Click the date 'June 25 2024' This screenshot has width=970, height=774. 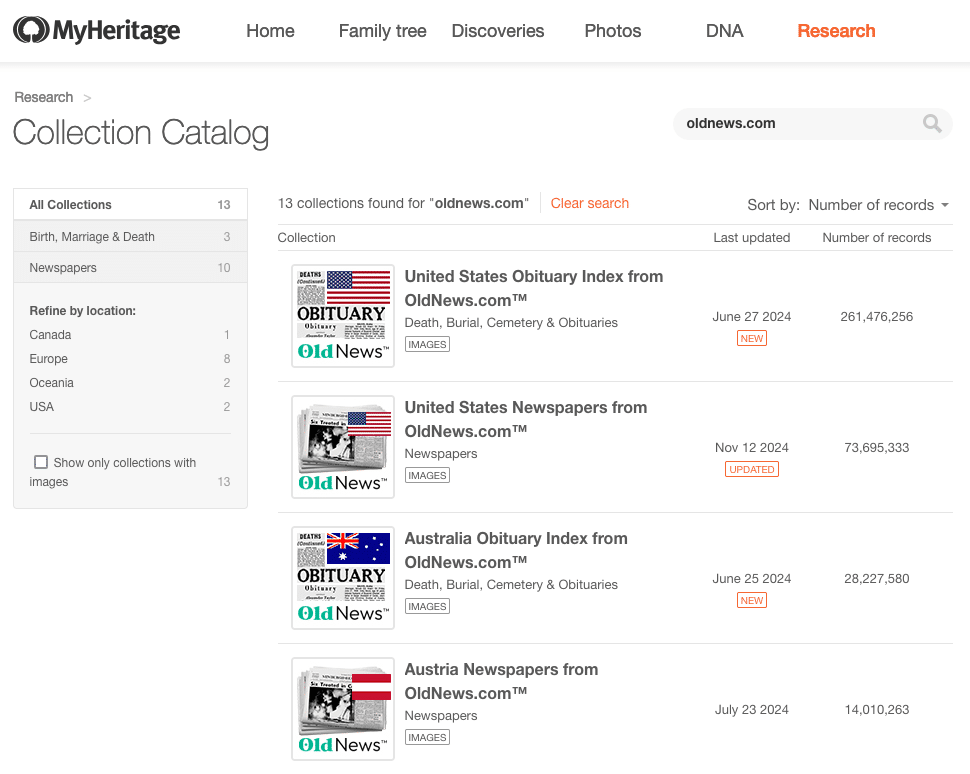click(752, 579)
